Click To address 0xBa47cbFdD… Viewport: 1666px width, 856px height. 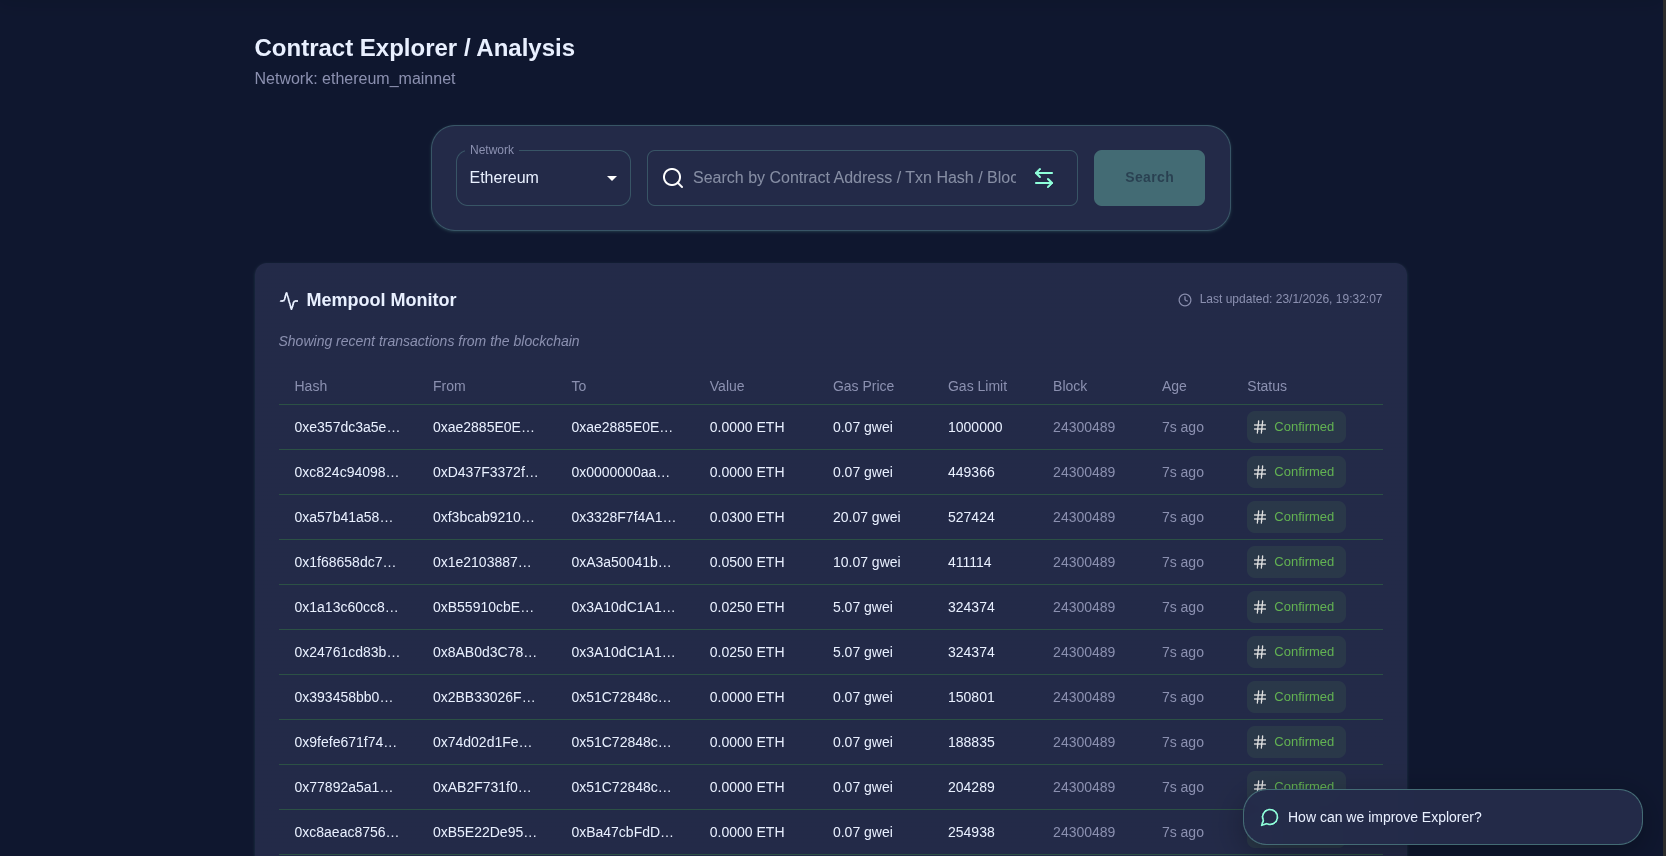[x=623, y=832]
